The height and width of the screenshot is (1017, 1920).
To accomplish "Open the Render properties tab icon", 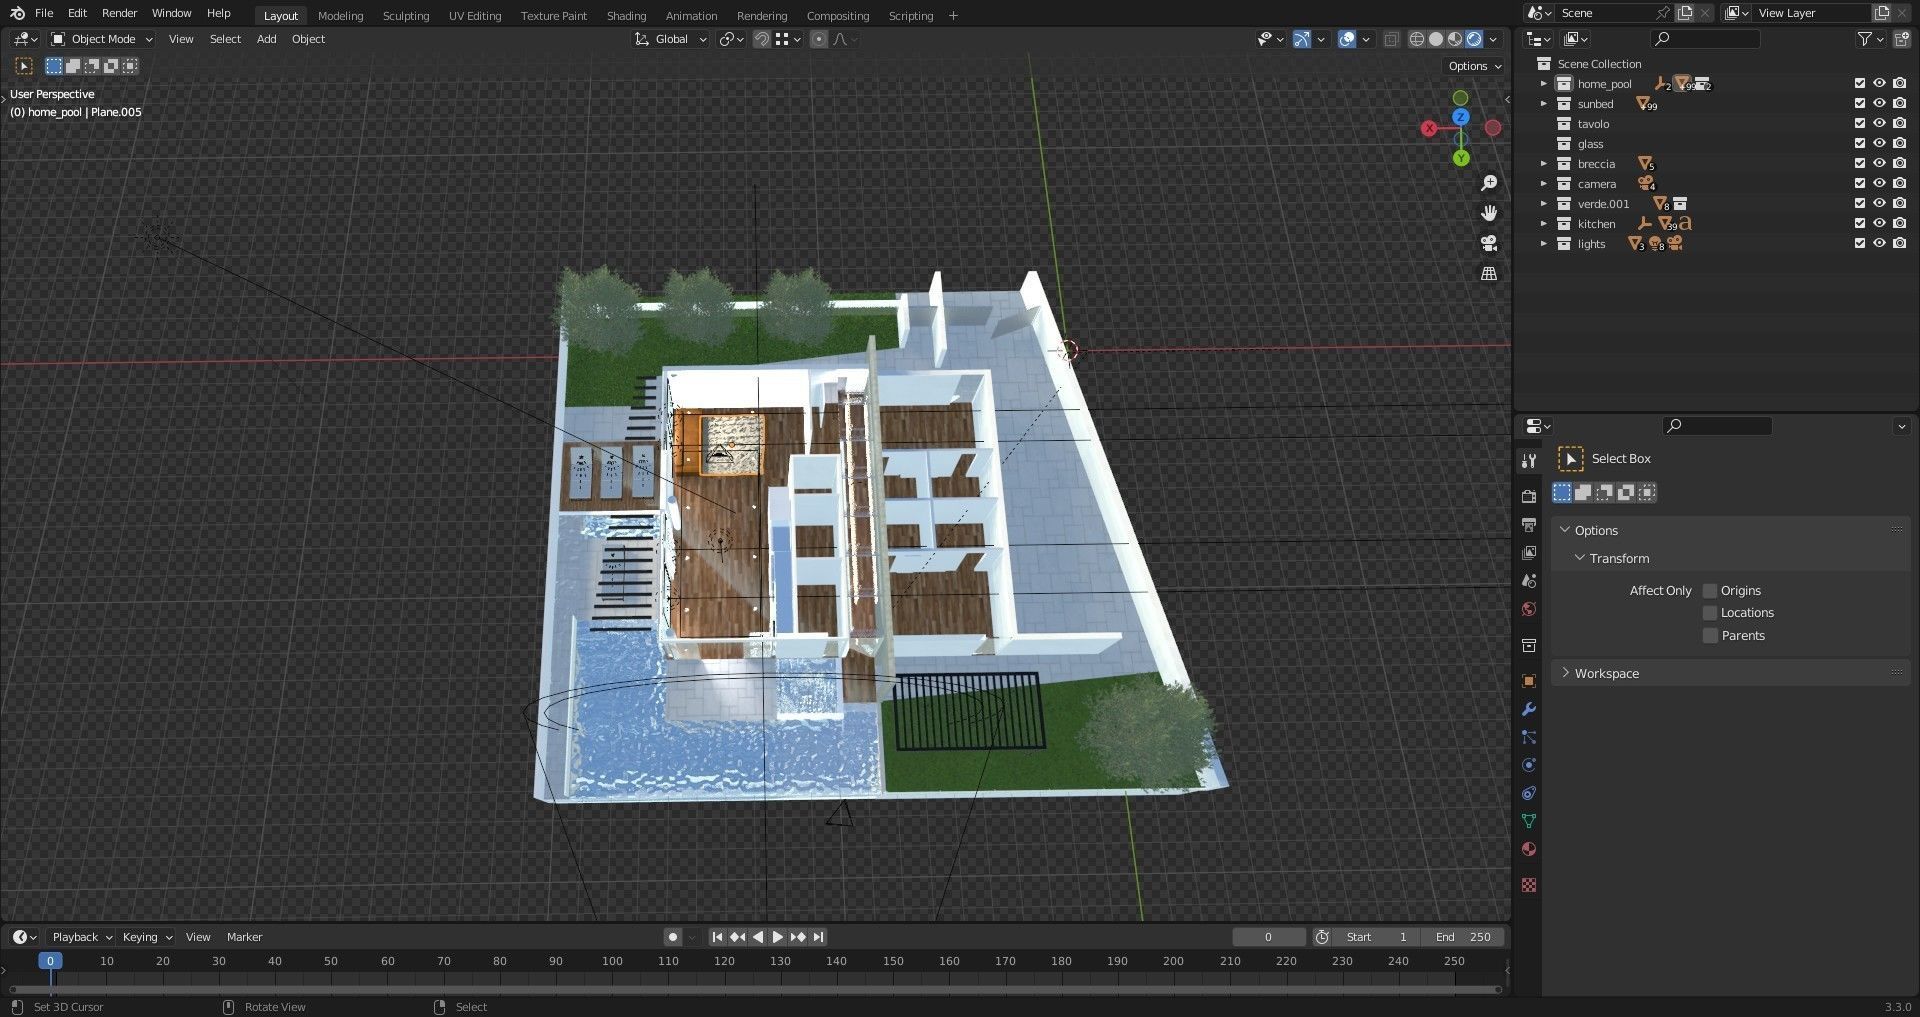I will coord(1528,496).
